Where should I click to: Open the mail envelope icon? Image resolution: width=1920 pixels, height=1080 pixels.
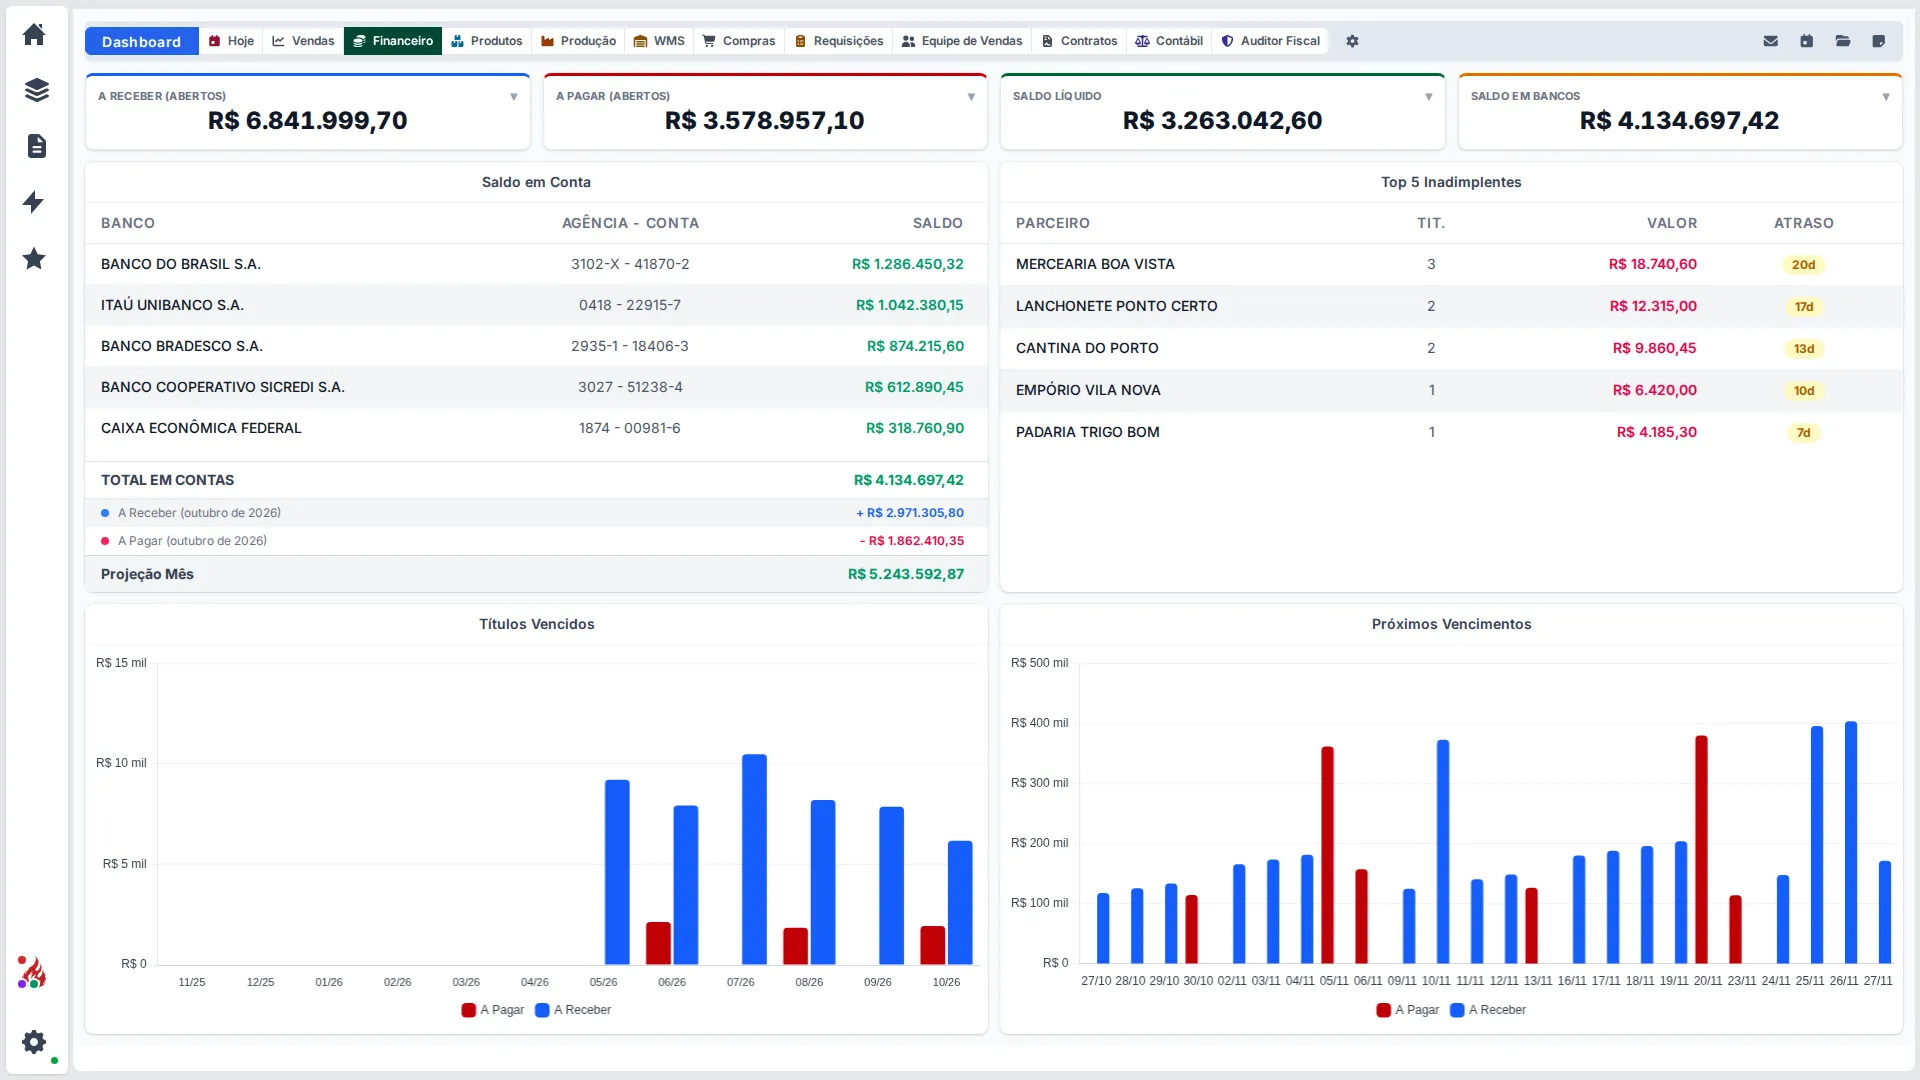[1771, 41]
